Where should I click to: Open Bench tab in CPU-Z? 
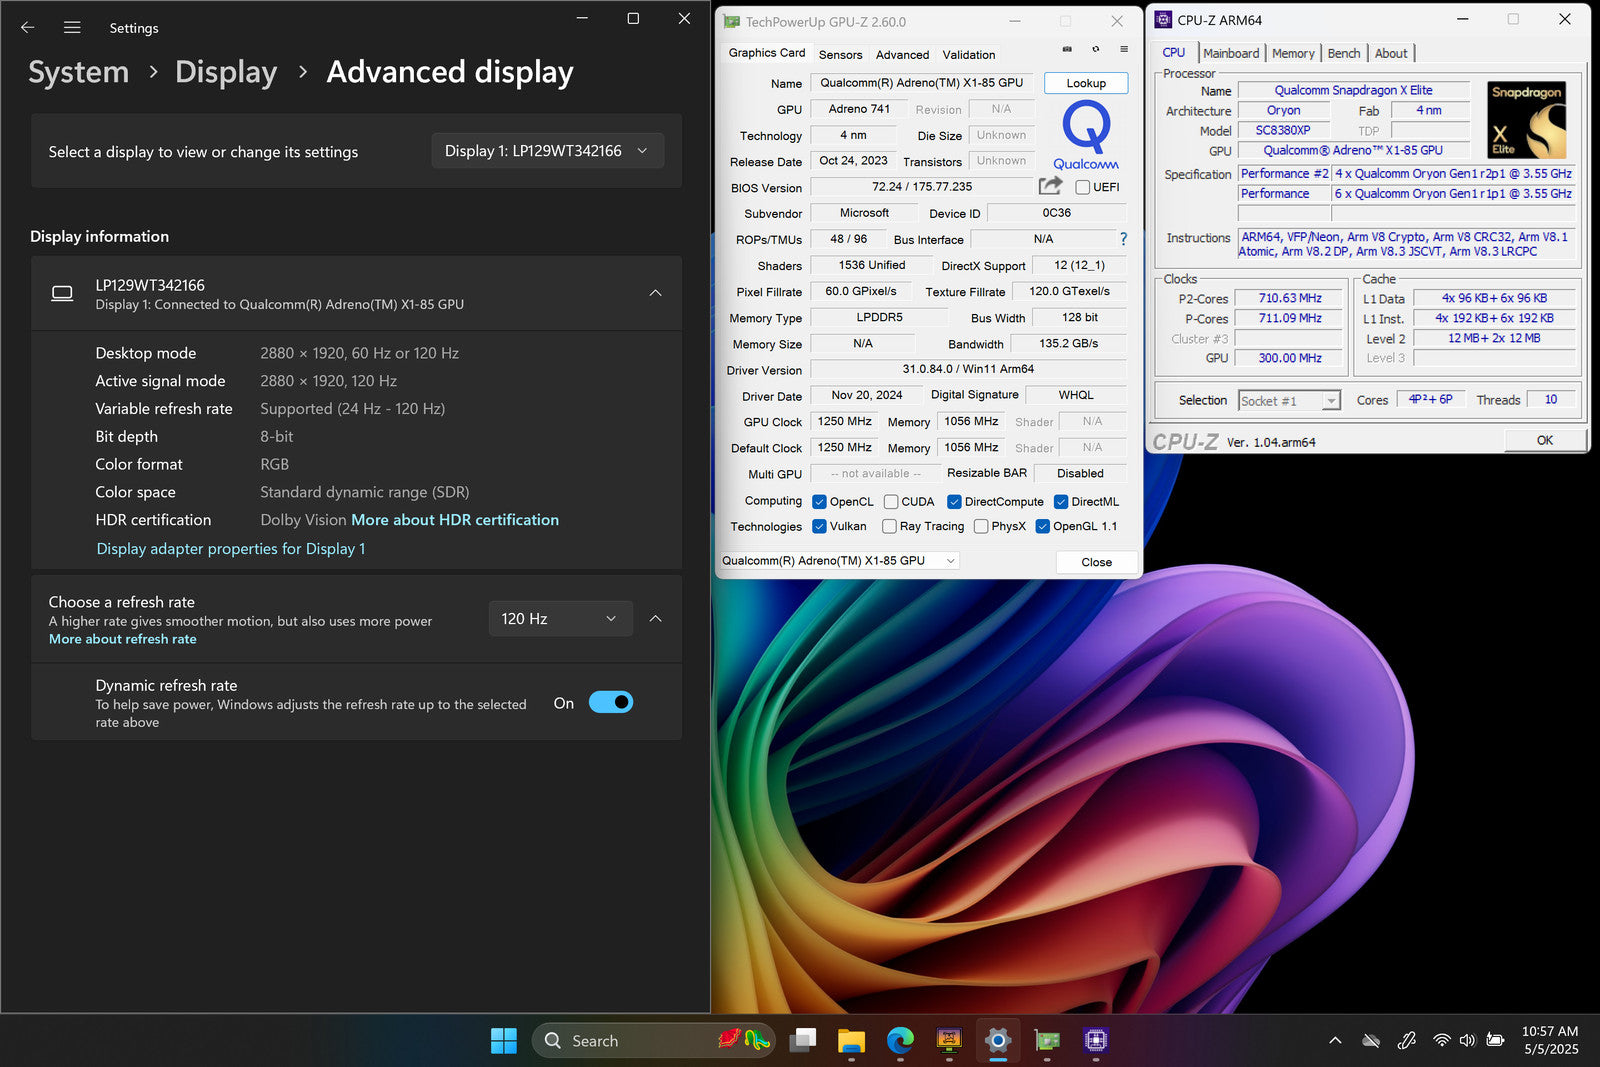pos(1344,53)
